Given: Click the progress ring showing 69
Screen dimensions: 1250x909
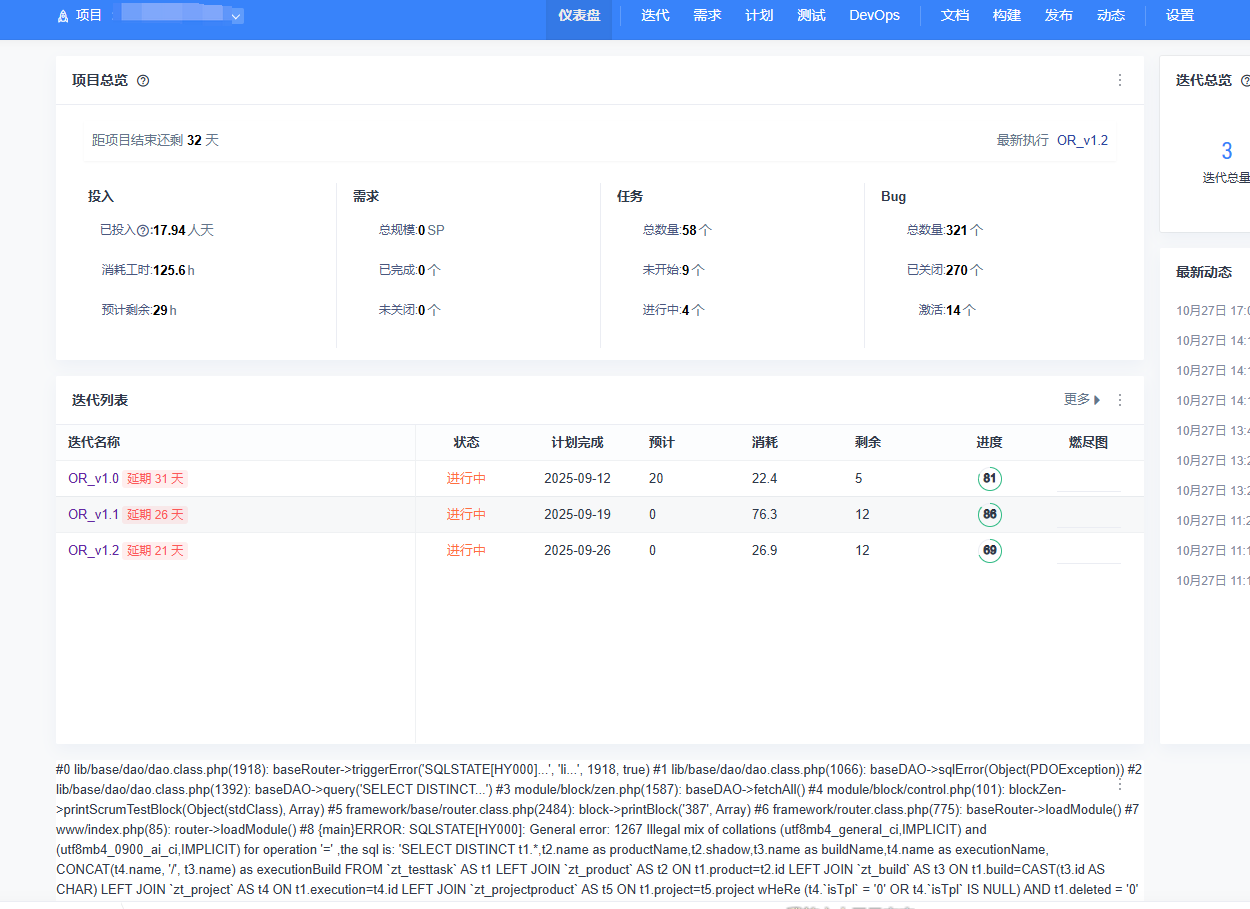Looking at the screenshot, I should 990,551.
